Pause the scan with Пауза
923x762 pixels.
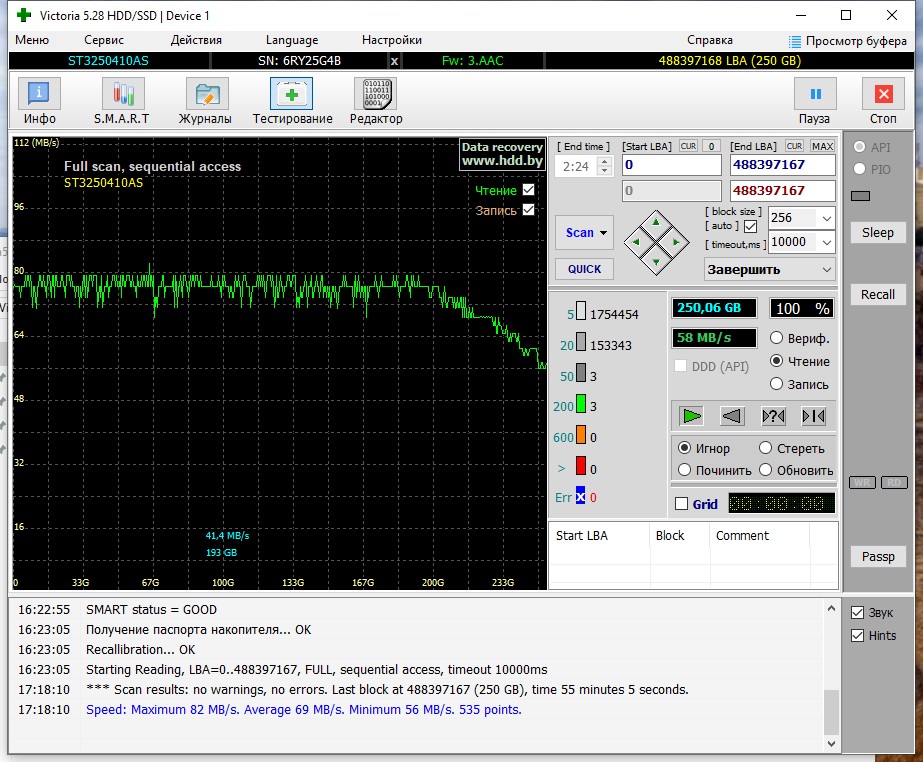[815, 101]
